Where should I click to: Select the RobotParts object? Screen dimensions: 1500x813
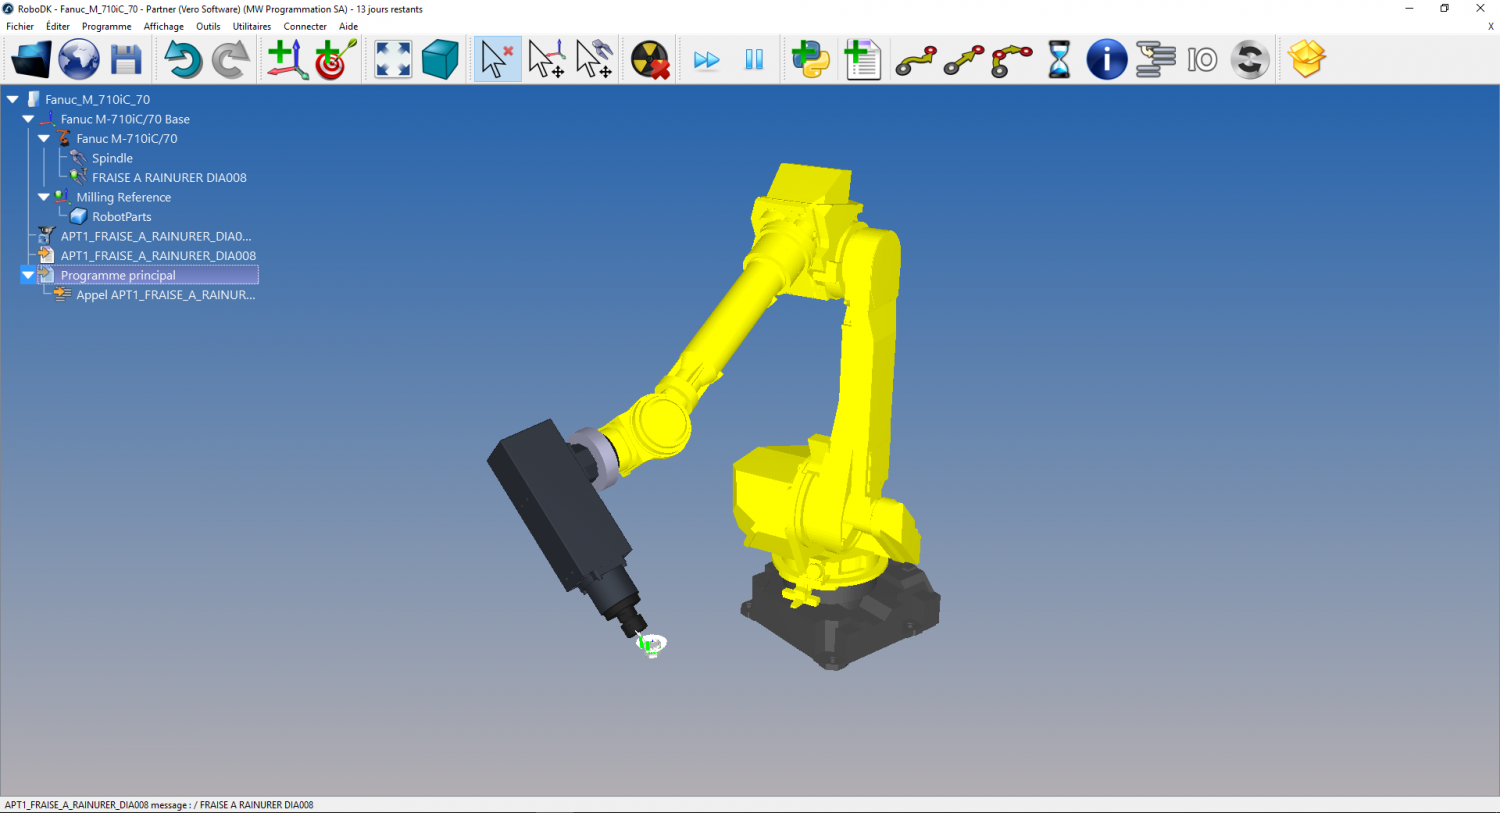pos(122,217)
